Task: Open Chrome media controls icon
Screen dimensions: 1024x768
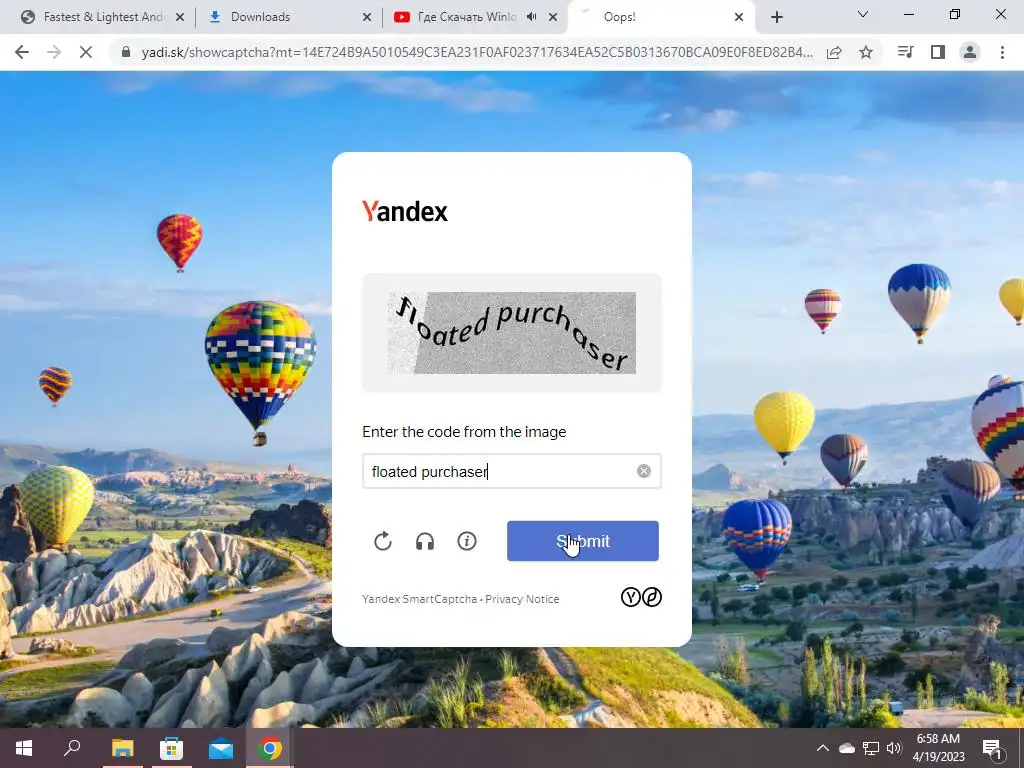Action: [905, 52]
